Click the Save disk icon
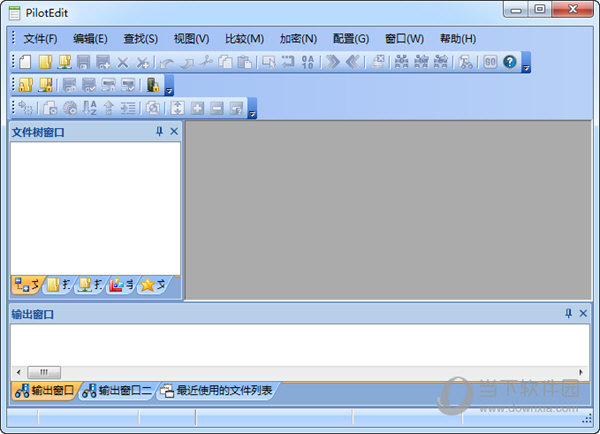The height and width of the screenshot is (434, 600). pos(83,62)
